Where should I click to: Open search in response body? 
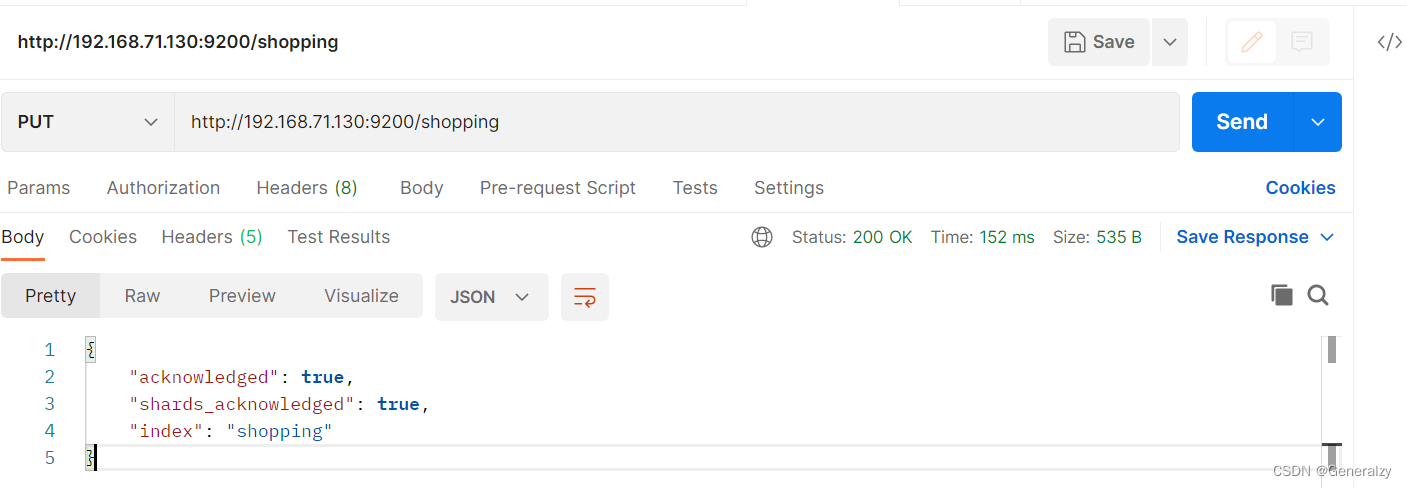point(1318,295)
